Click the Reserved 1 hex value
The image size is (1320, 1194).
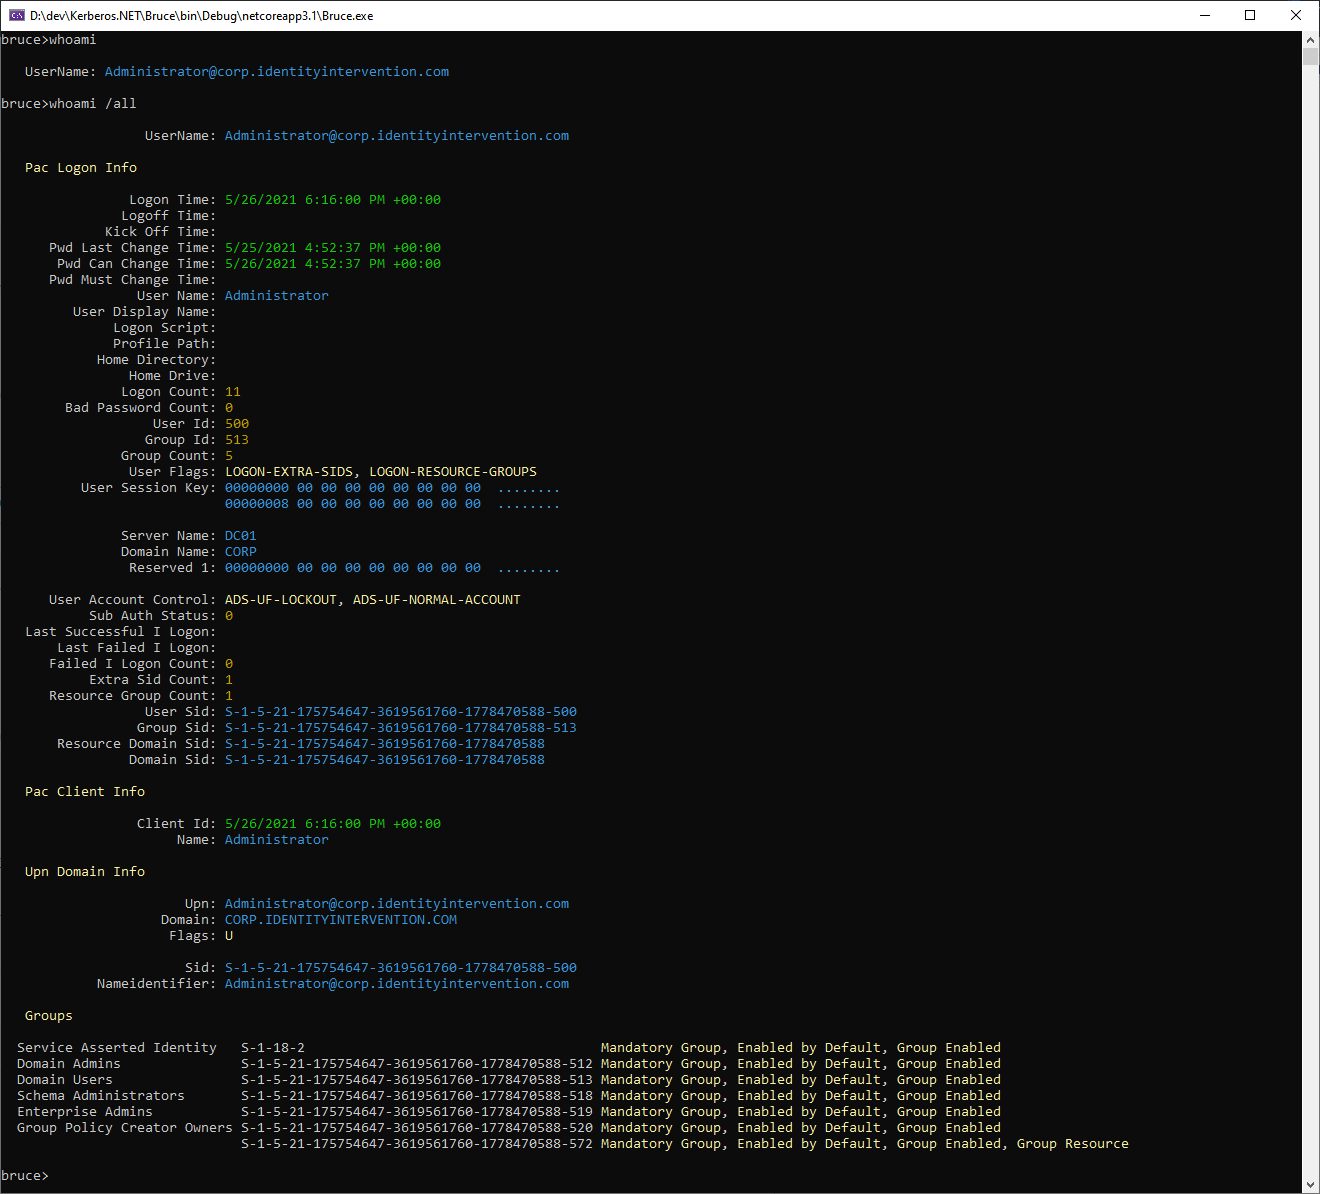[x=393, y=568]
